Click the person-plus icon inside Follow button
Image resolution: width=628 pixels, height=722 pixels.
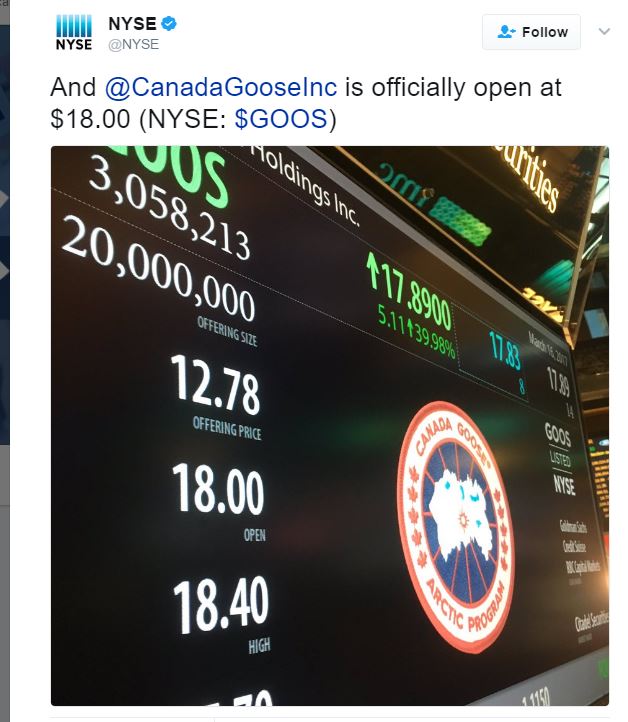tap(506, 32)
